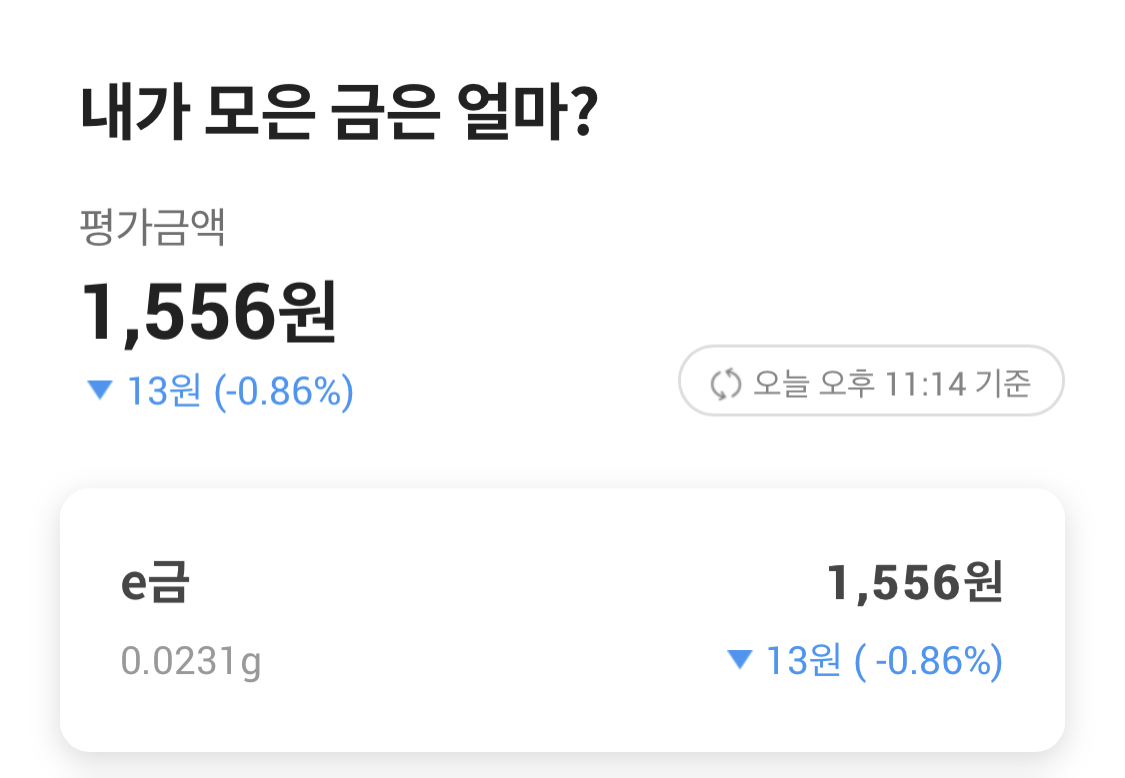Select the e금 title label
This screenshot has width=1125, height=778.
155,582
